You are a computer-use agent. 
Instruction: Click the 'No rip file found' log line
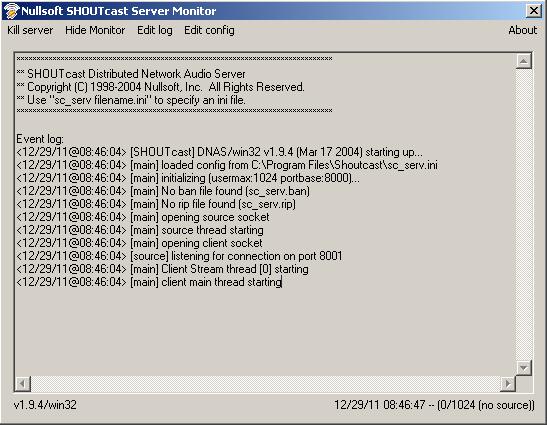(x=156, y=204)
